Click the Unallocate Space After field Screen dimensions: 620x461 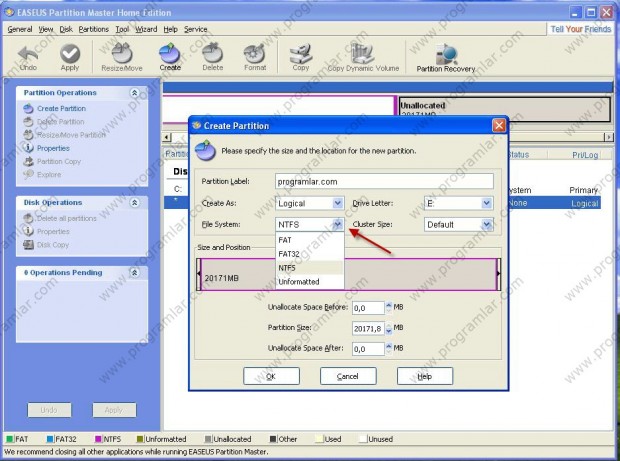368,349
